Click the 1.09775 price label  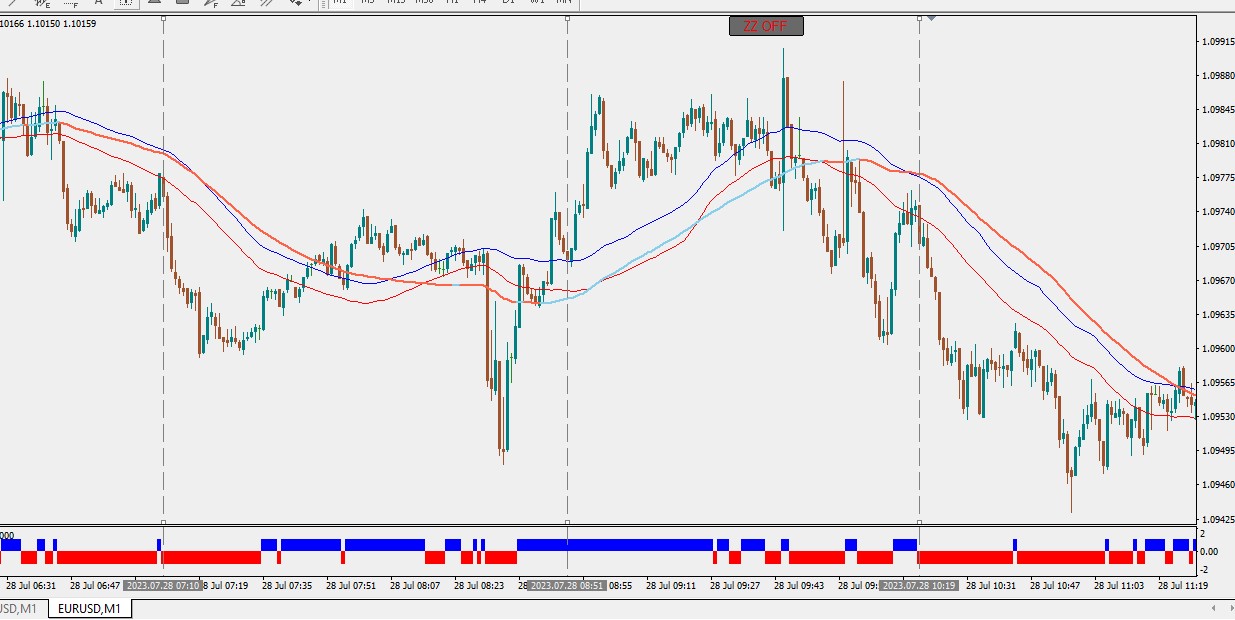pyautogui.click(x=1216, y=178)
